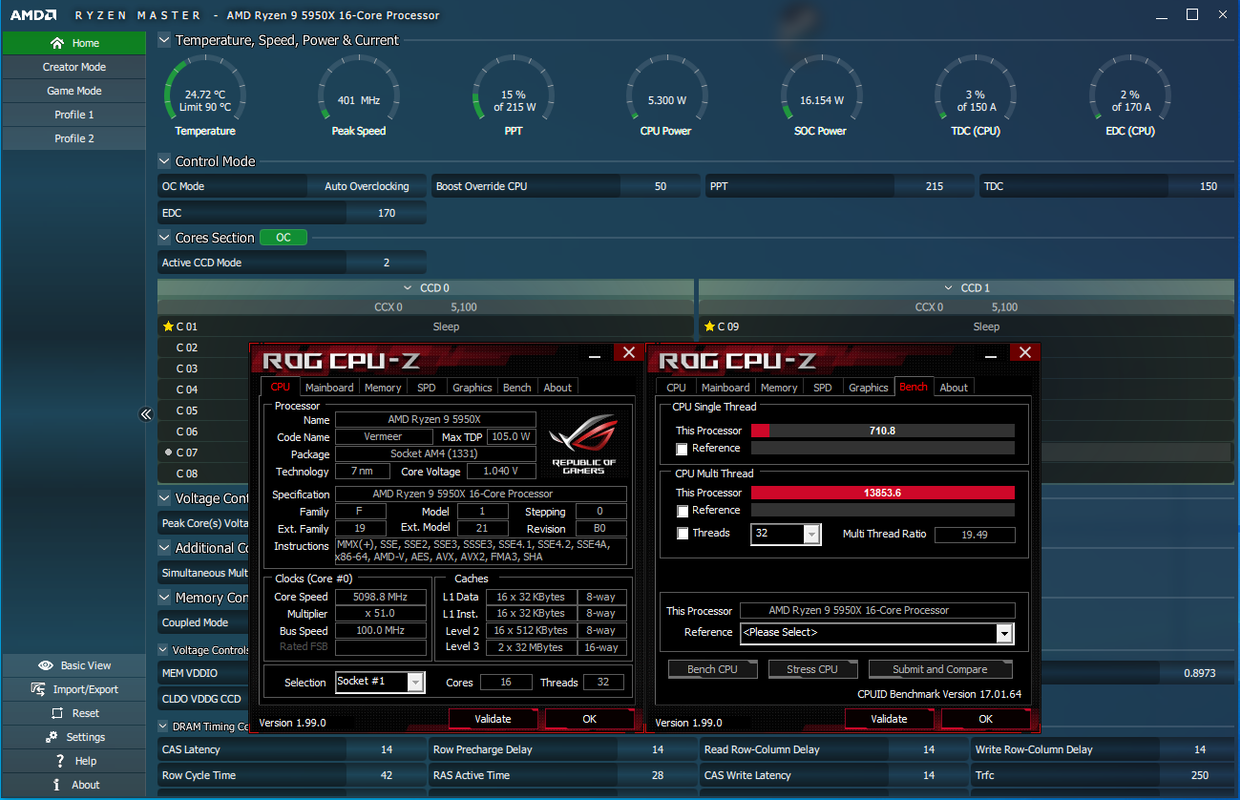This screenshot has height=800, width=1240.
Task: Click the Home icon in the sidebar
Action: (x=59, y=43)
